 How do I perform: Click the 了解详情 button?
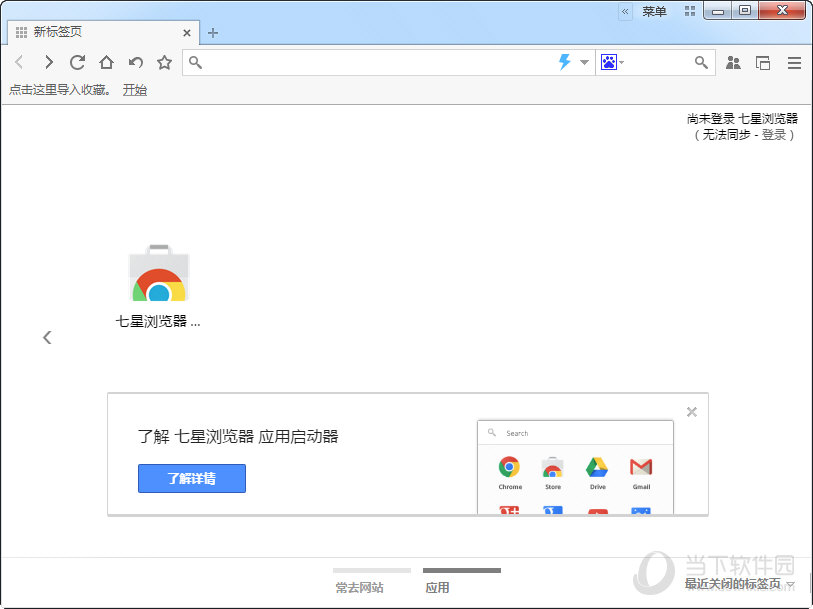pyautogui.click(x=191, y=478)
